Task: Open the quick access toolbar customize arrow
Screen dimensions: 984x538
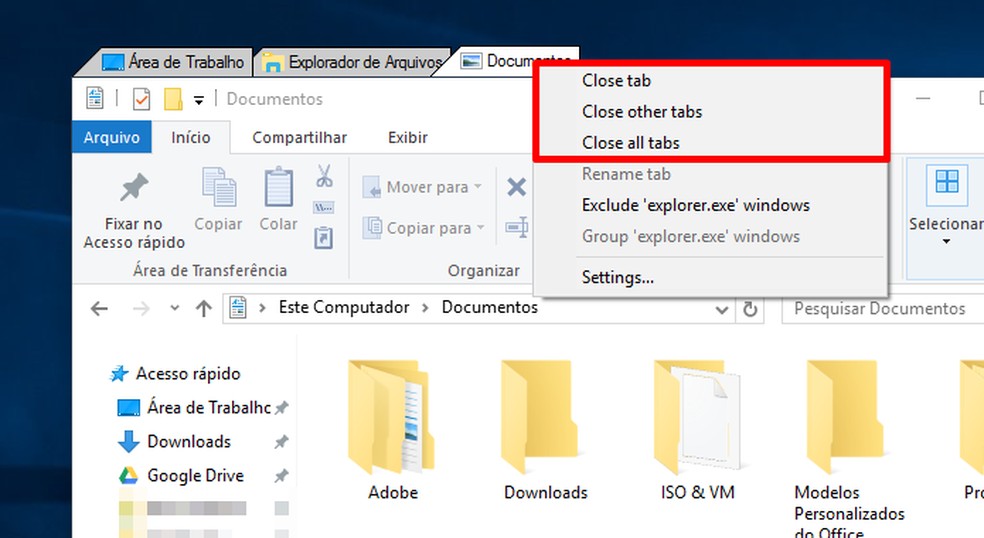Action: click(x=199, y=100)
